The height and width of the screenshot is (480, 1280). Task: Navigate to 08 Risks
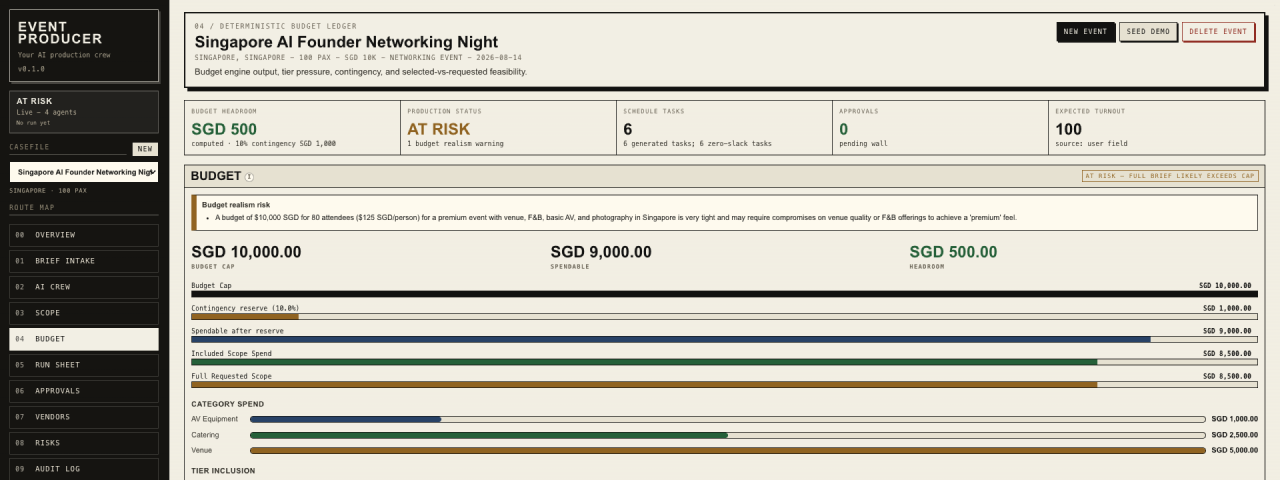pos(84,443)
